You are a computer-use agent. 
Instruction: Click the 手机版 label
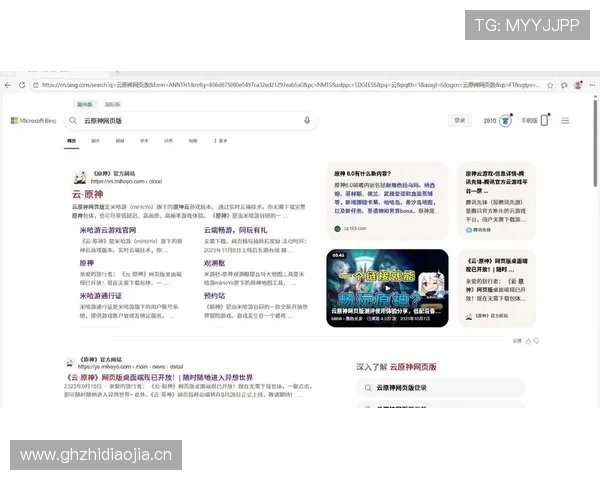pyautogui.click(x=529, y=121)
